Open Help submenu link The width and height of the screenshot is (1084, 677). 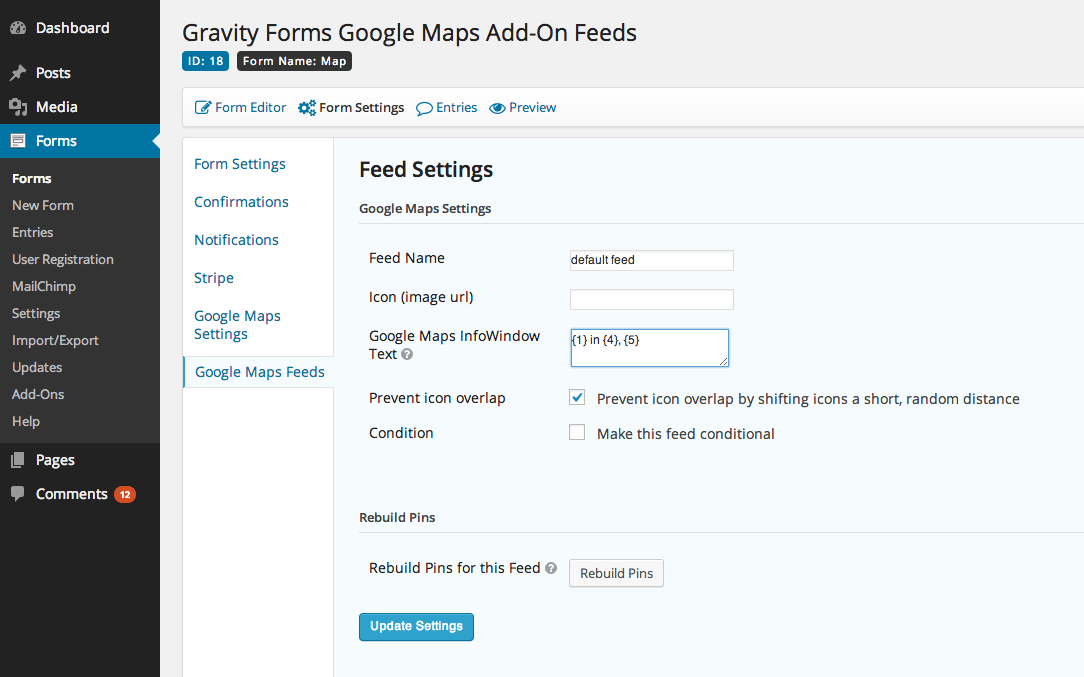pos(26,421)
